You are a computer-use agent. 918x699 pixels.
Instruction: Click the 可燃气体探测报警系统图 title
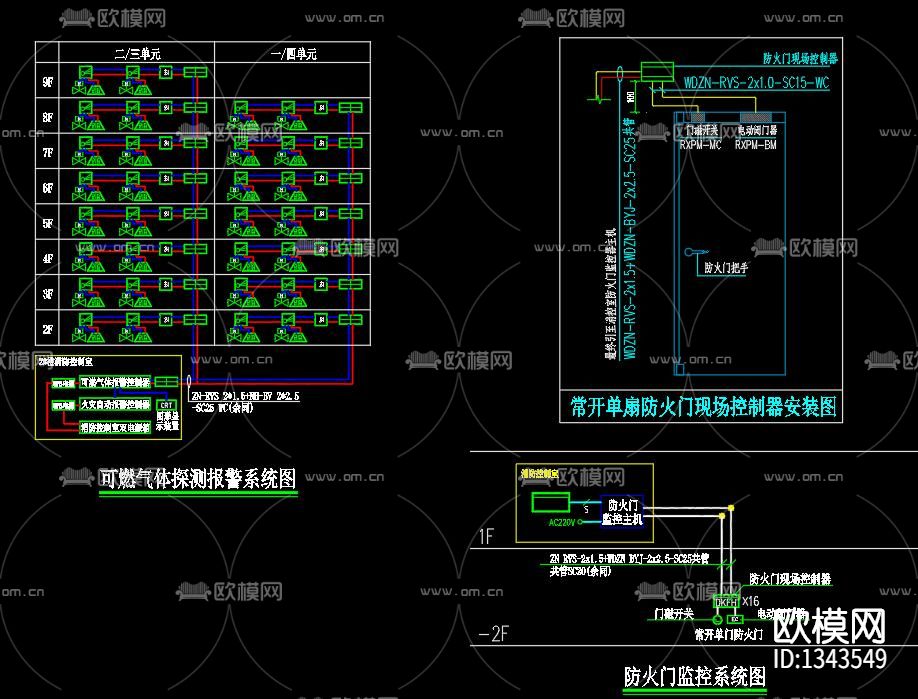click(198, 480)
